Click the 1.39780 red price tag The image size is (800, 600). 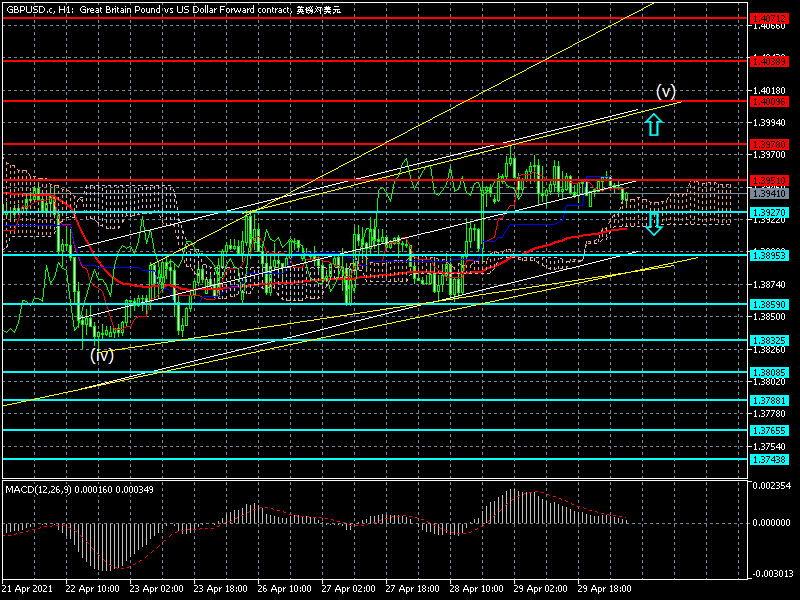tap(769, 145)
